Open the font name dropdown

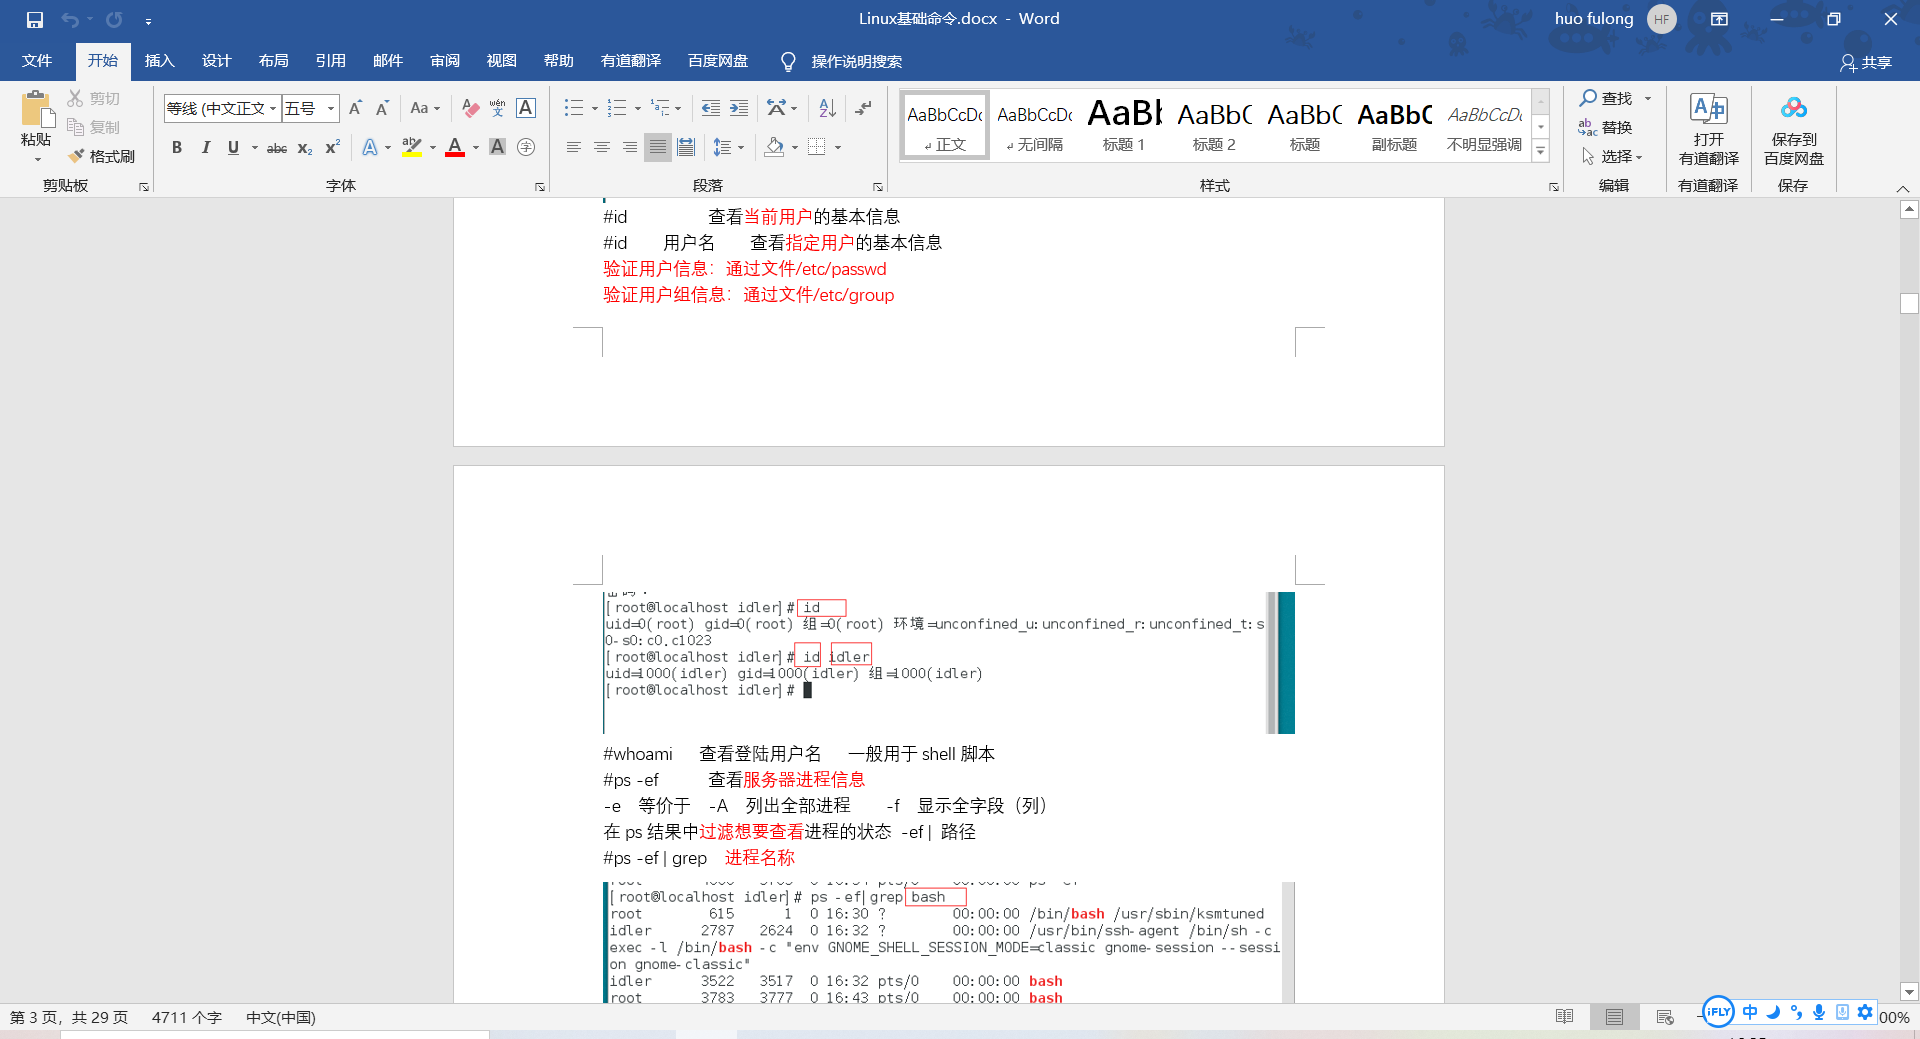[273, 108]
